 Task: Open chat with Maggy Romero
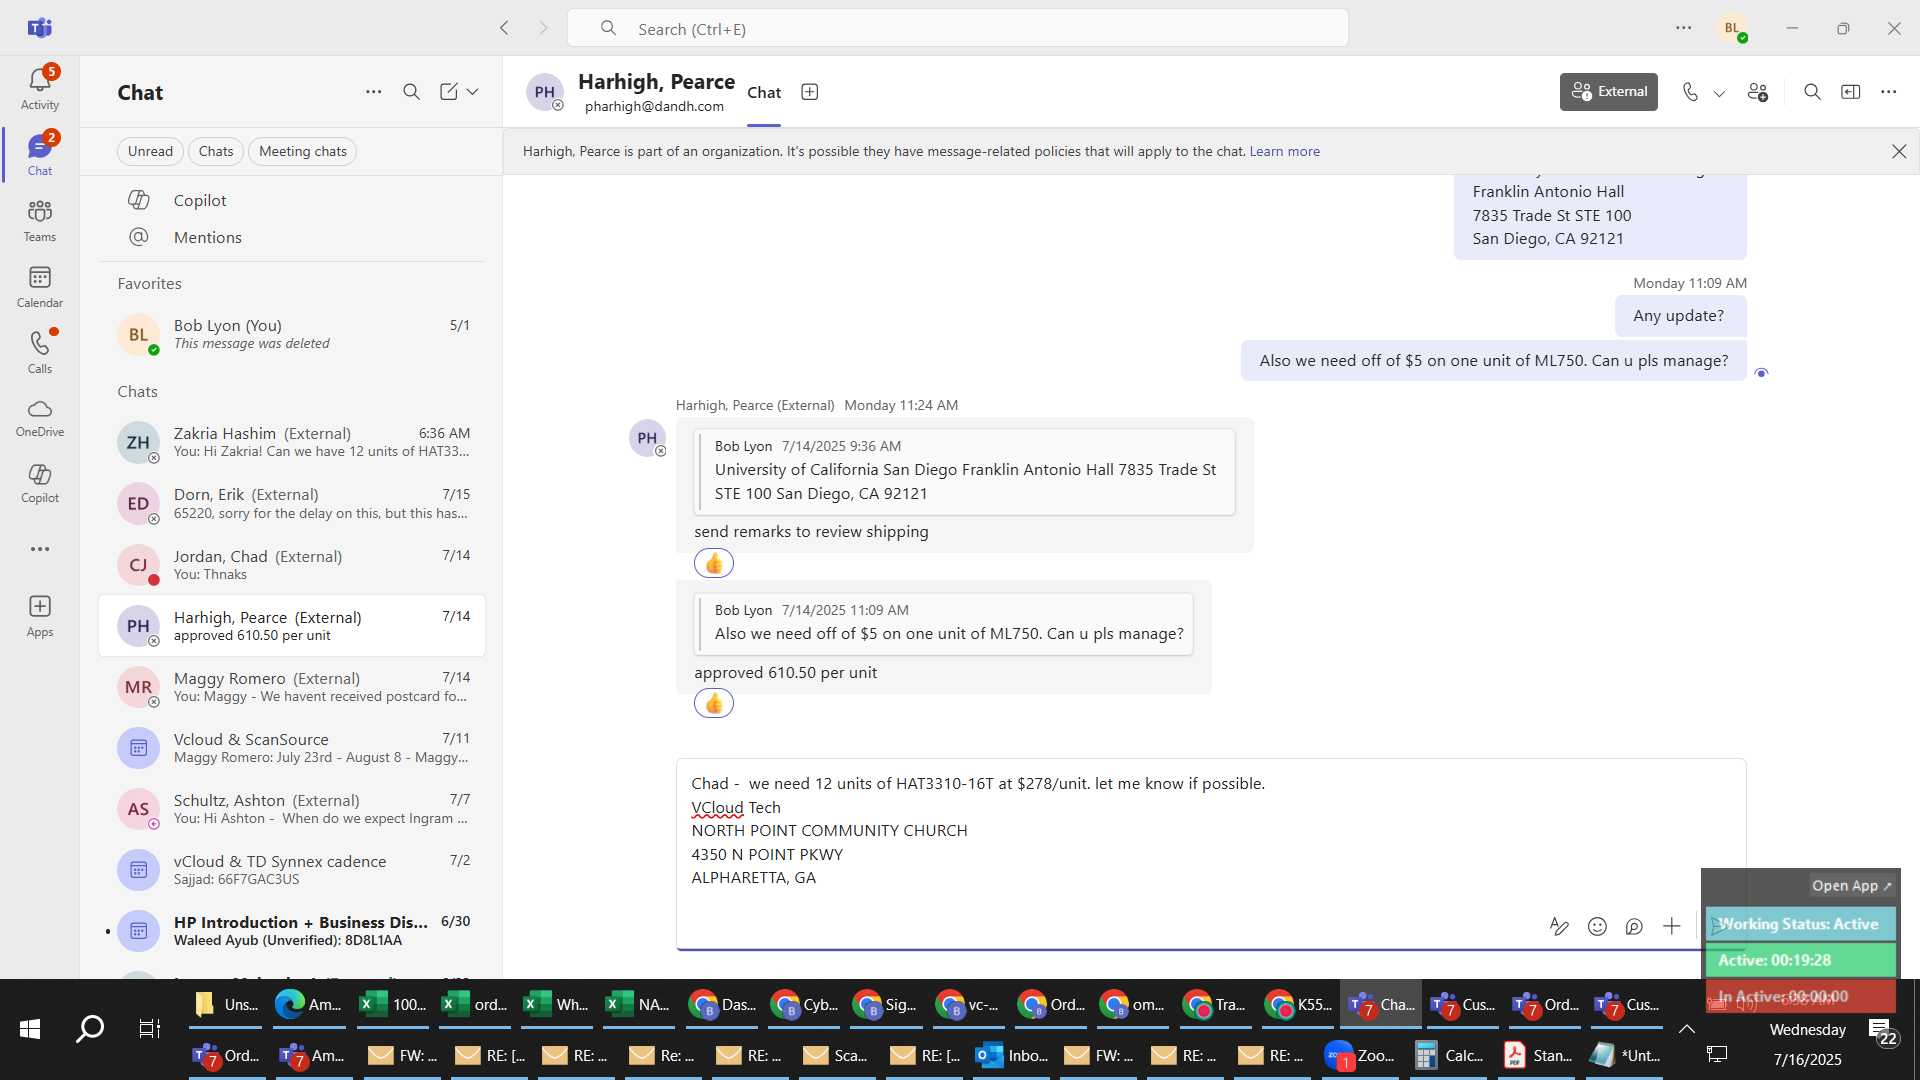(x=292, y=687)
